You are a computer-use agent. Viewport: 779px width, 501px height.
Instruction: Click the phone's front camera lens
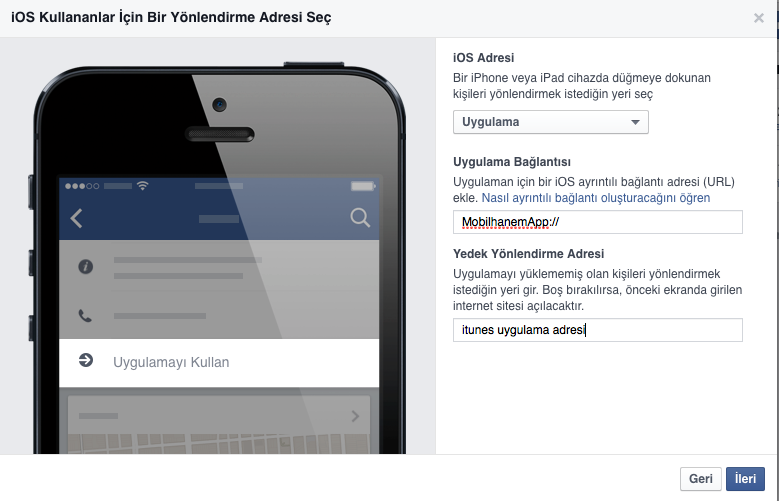pos(220,105)
